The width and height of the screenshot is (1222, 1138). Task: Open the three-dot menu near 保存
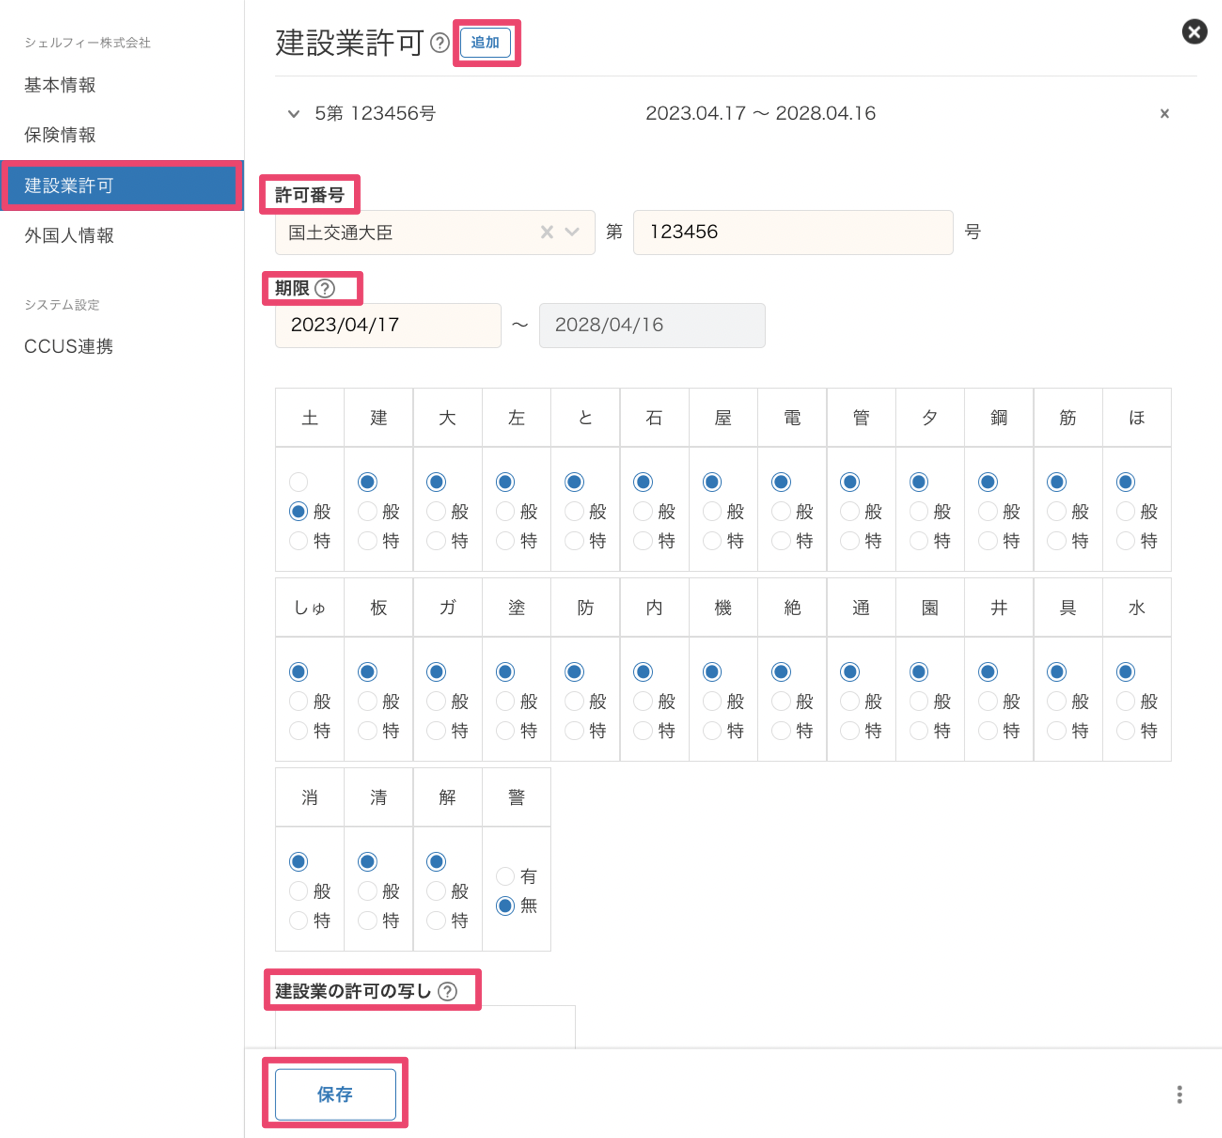click(1179, 1094)
